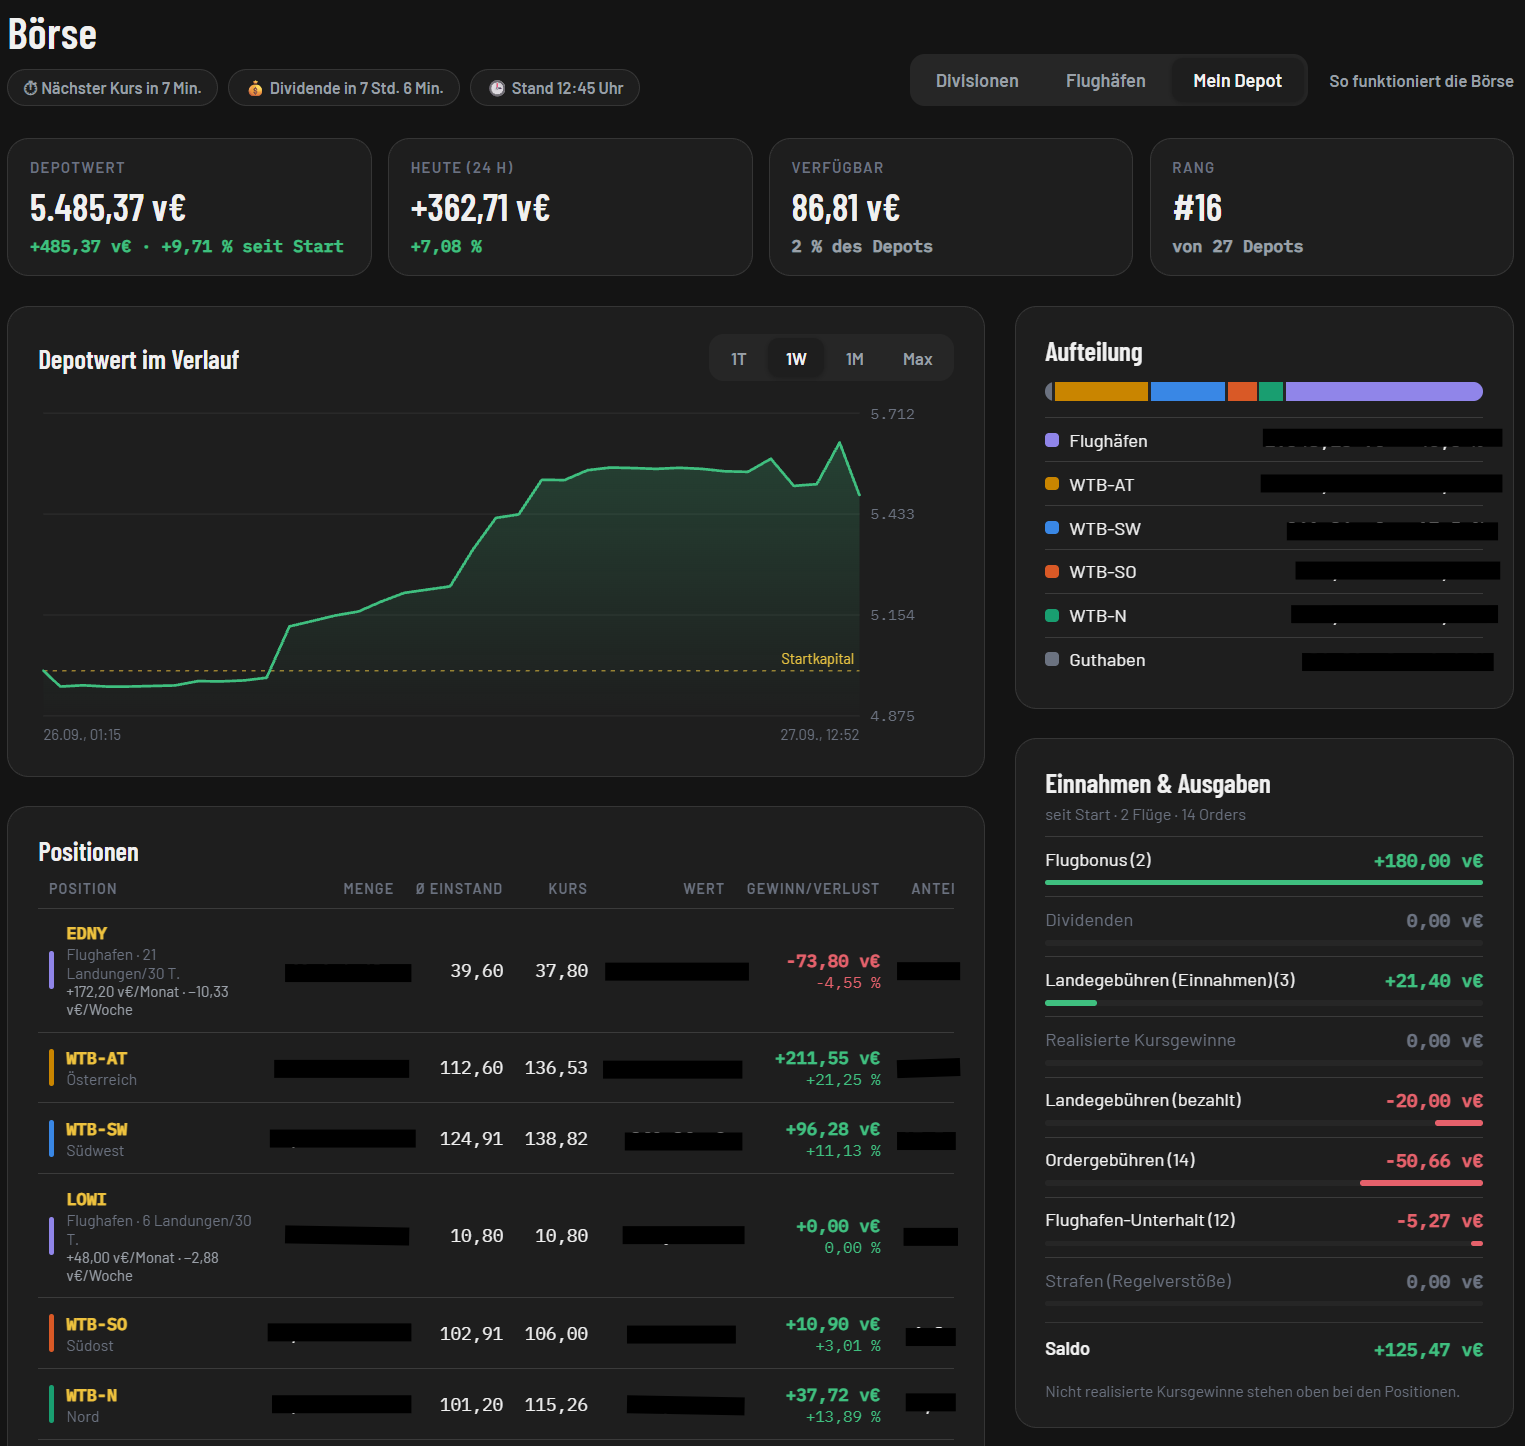1525x1446 pixels.
Task: Click the gray Guthaben legend swatch
Action: click(1052, 659)
